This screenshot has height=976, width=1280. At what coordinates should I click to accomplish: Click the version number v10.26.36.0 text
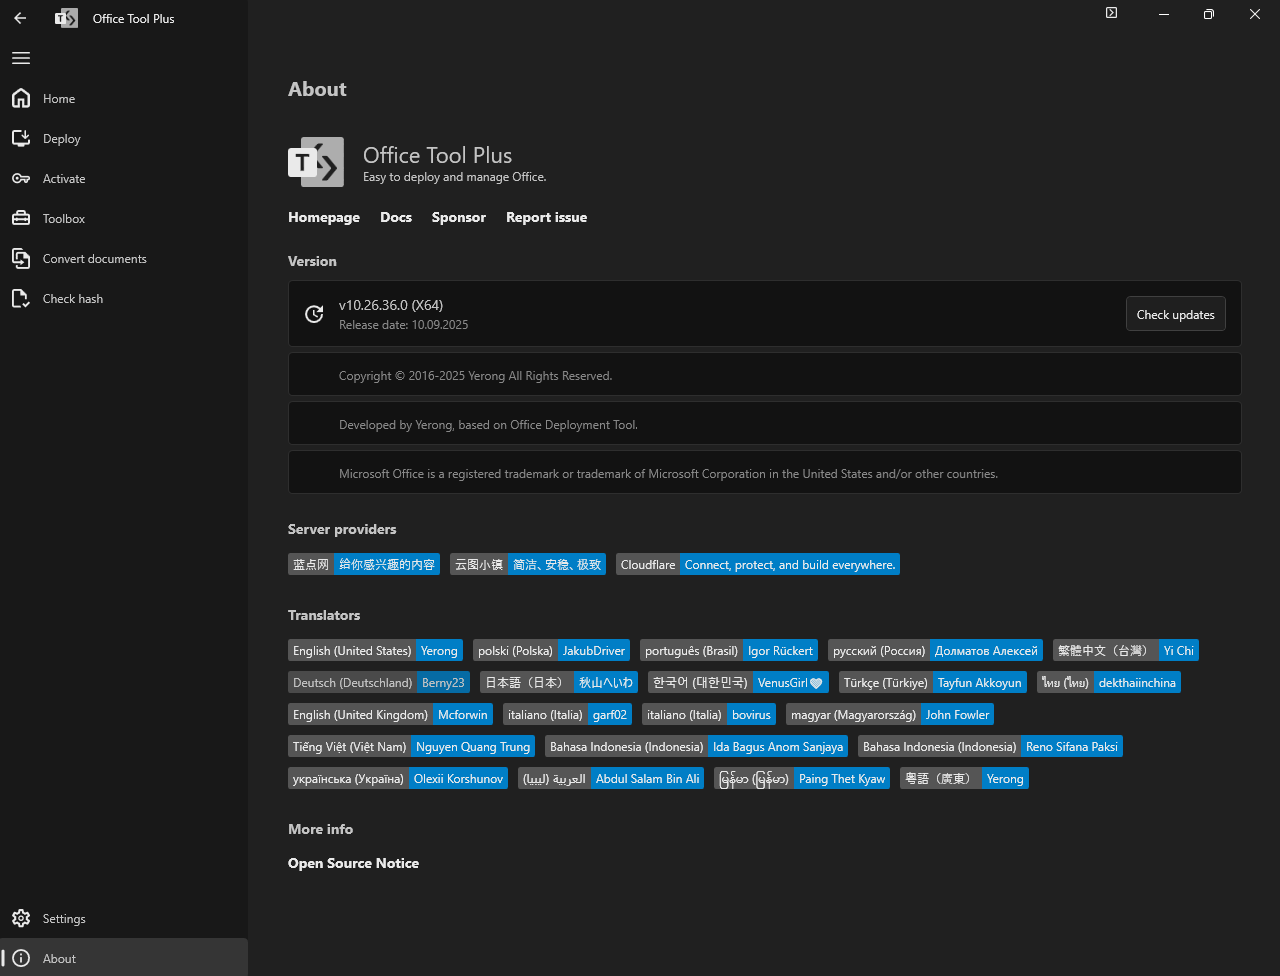pyautogui.click(x=391, y=305)
